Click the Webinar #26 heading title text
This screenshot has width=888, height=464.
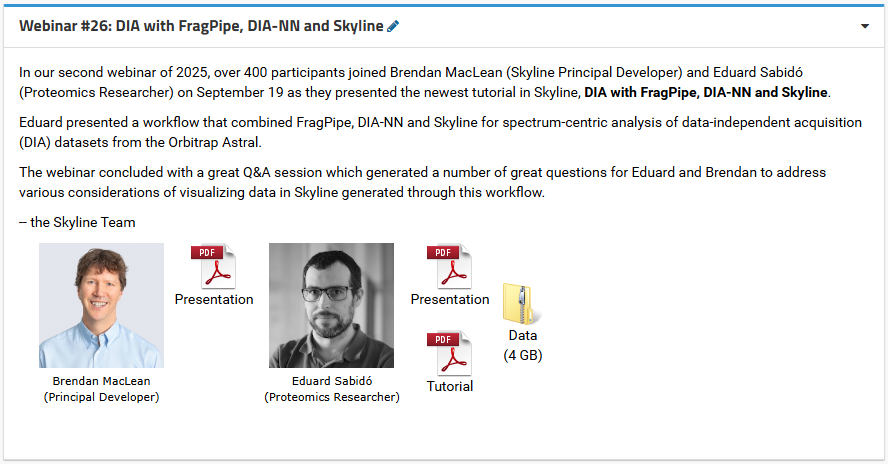[201, 26]
